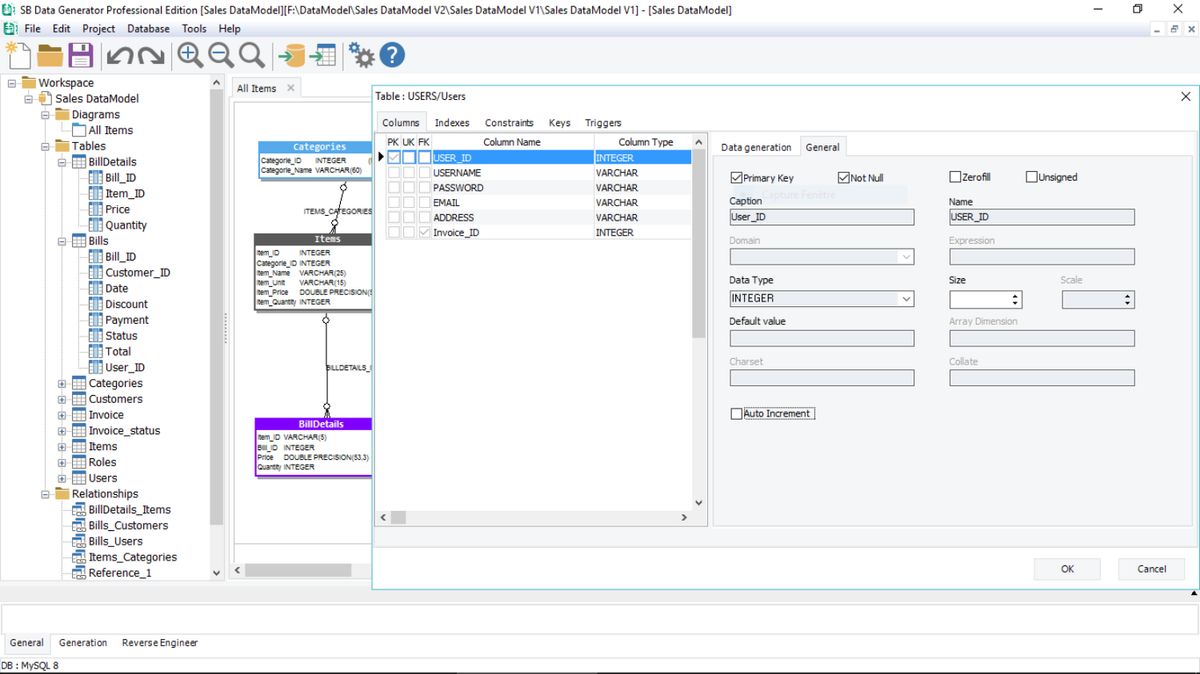Click the Cancel button
The width and height of the screenshot is (1200, 674).
pyautogui.click(x=1152, y=568)
